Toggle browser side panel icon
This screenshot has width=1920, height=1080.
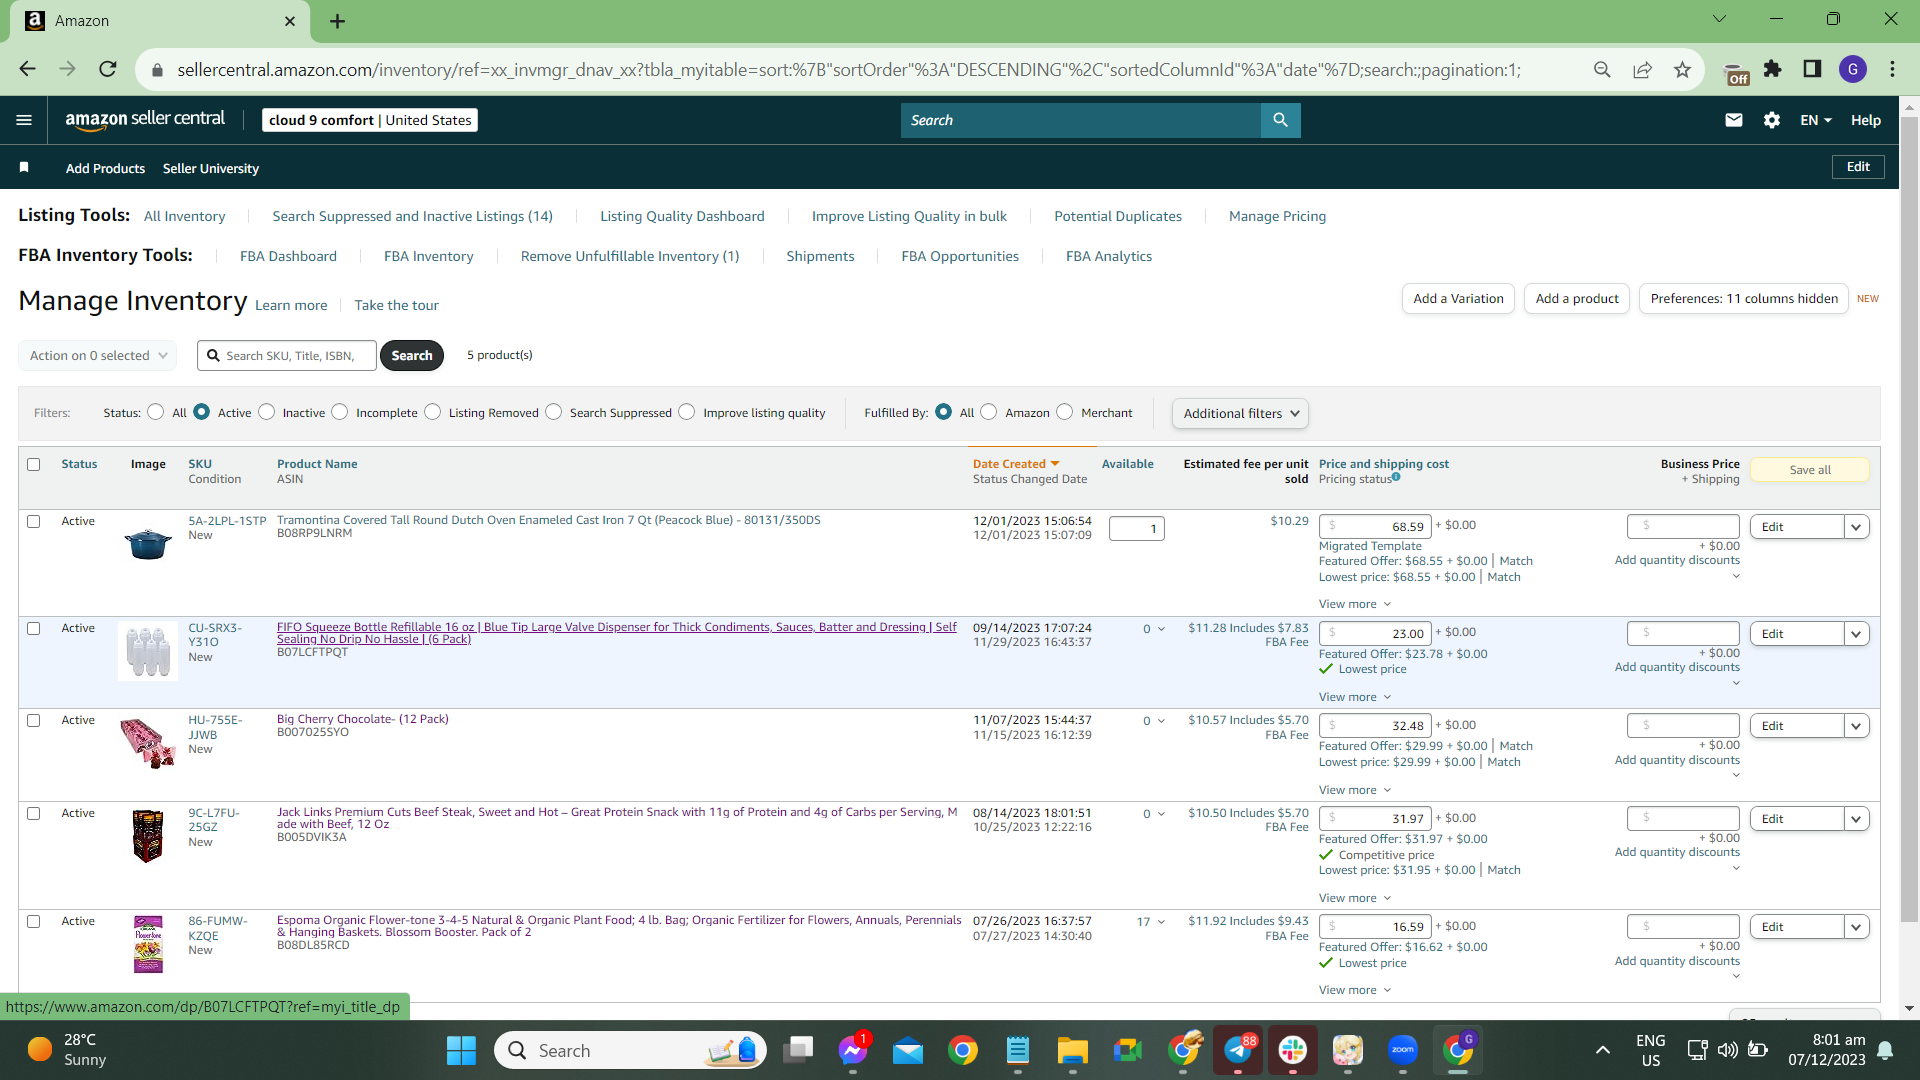pos(1812,69)
